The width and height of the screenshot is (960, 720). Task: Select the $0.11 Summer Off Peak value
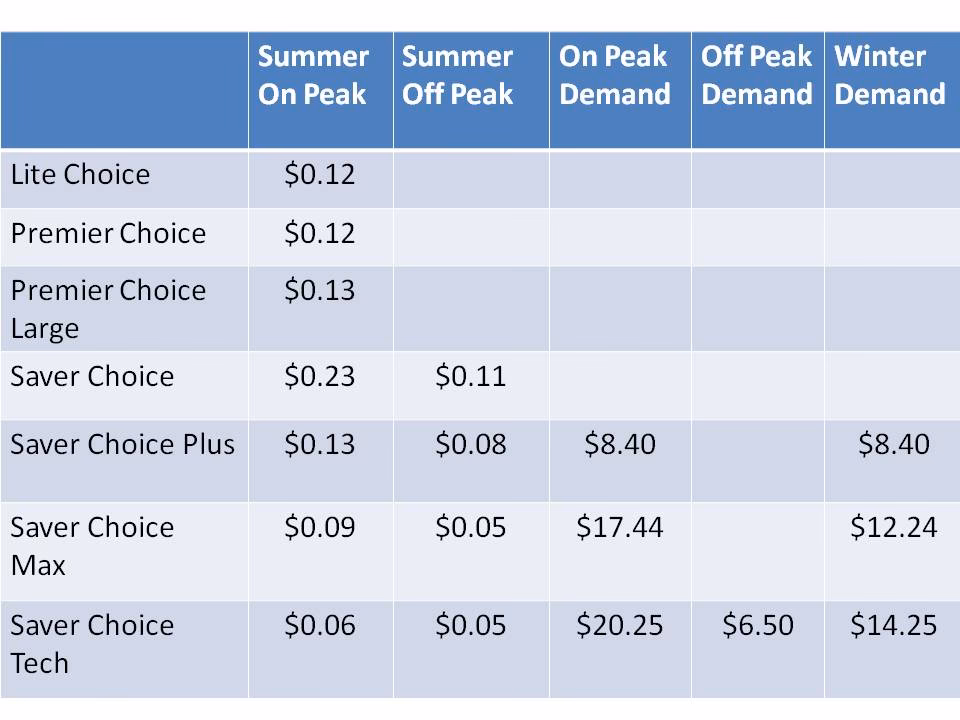(x=470, y=376)
